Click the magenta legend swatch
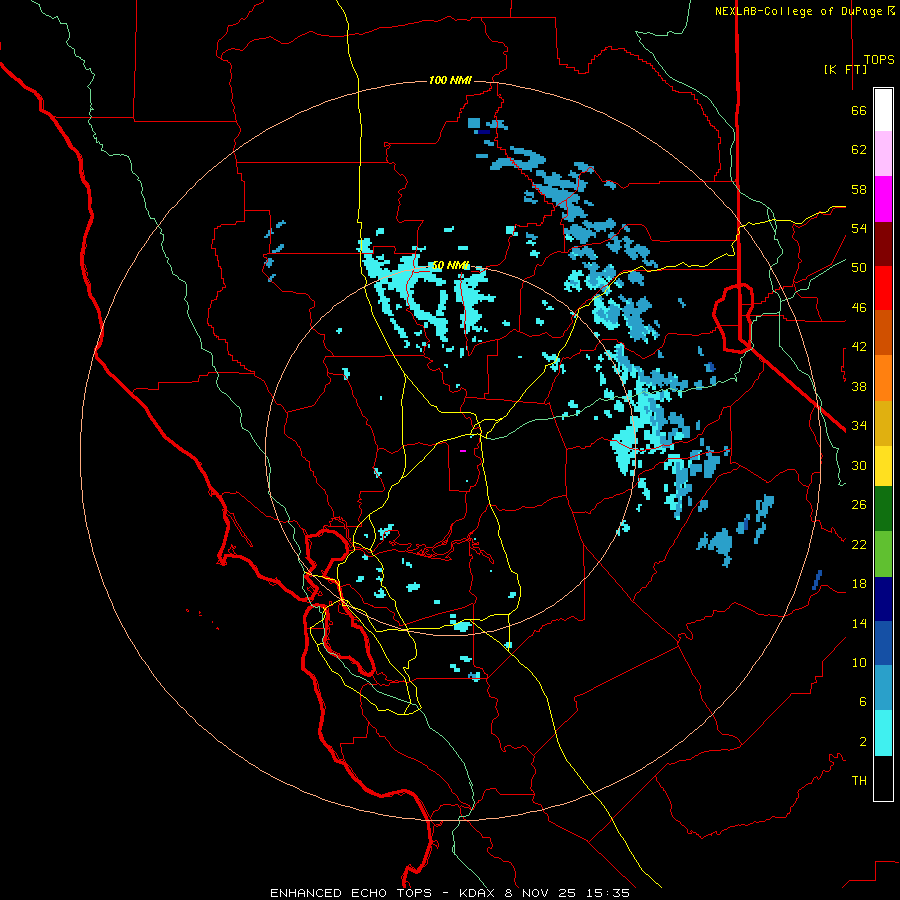This screenshot has height=900, width=900. (883, 199)
